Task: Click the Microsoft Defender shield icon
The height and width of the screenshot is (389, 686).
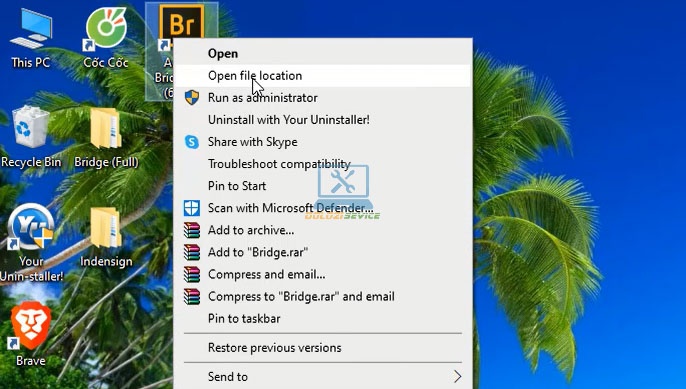Action: coord(192,208)
